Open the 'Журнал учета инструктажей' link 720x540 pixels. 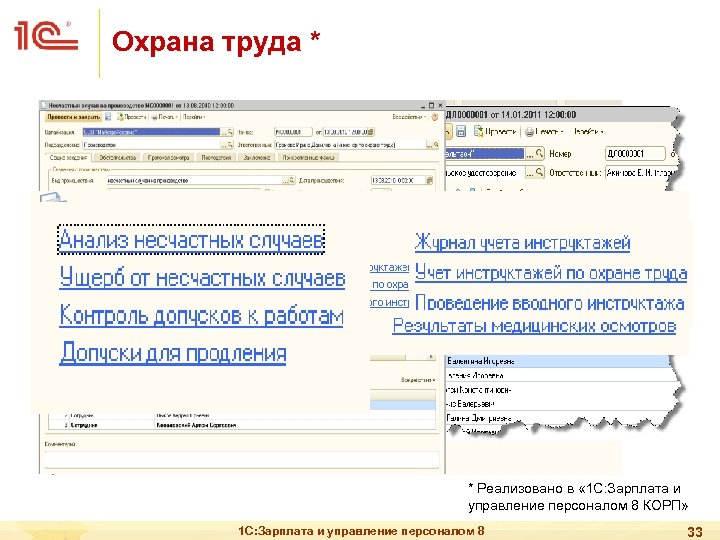pos(522,242)
